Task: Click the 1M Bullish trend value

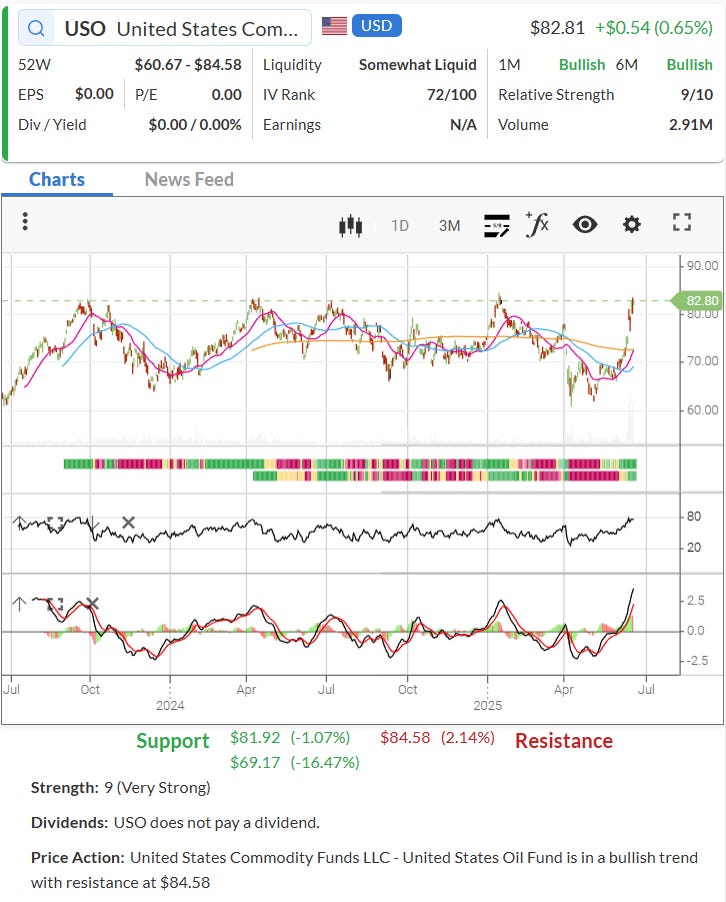Action: pos(582,65)
